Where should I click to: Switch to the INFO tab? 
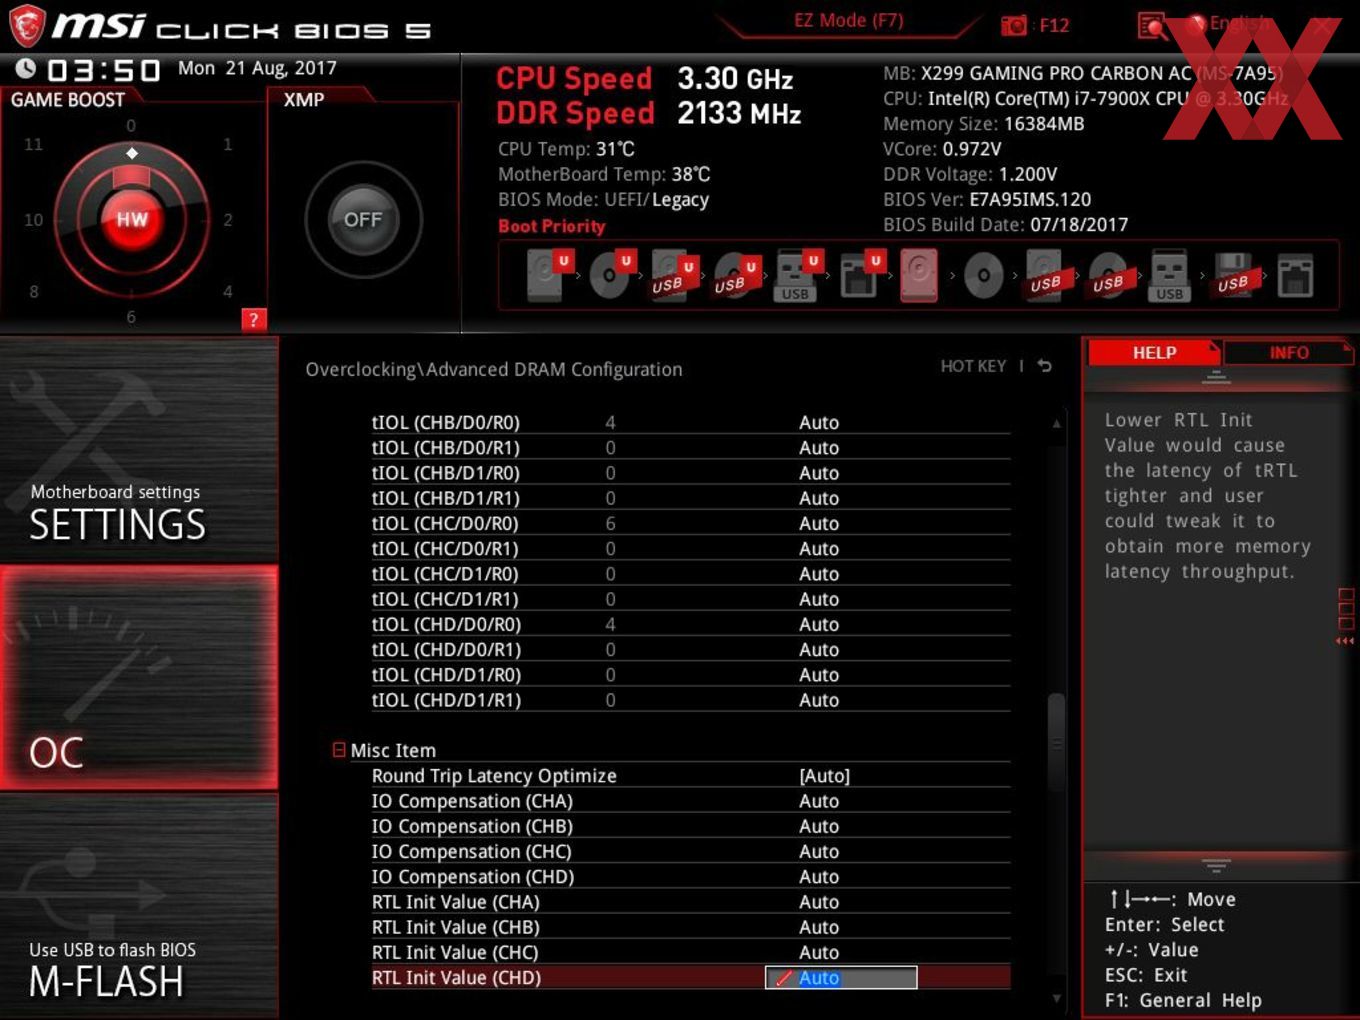point(1288,352)
